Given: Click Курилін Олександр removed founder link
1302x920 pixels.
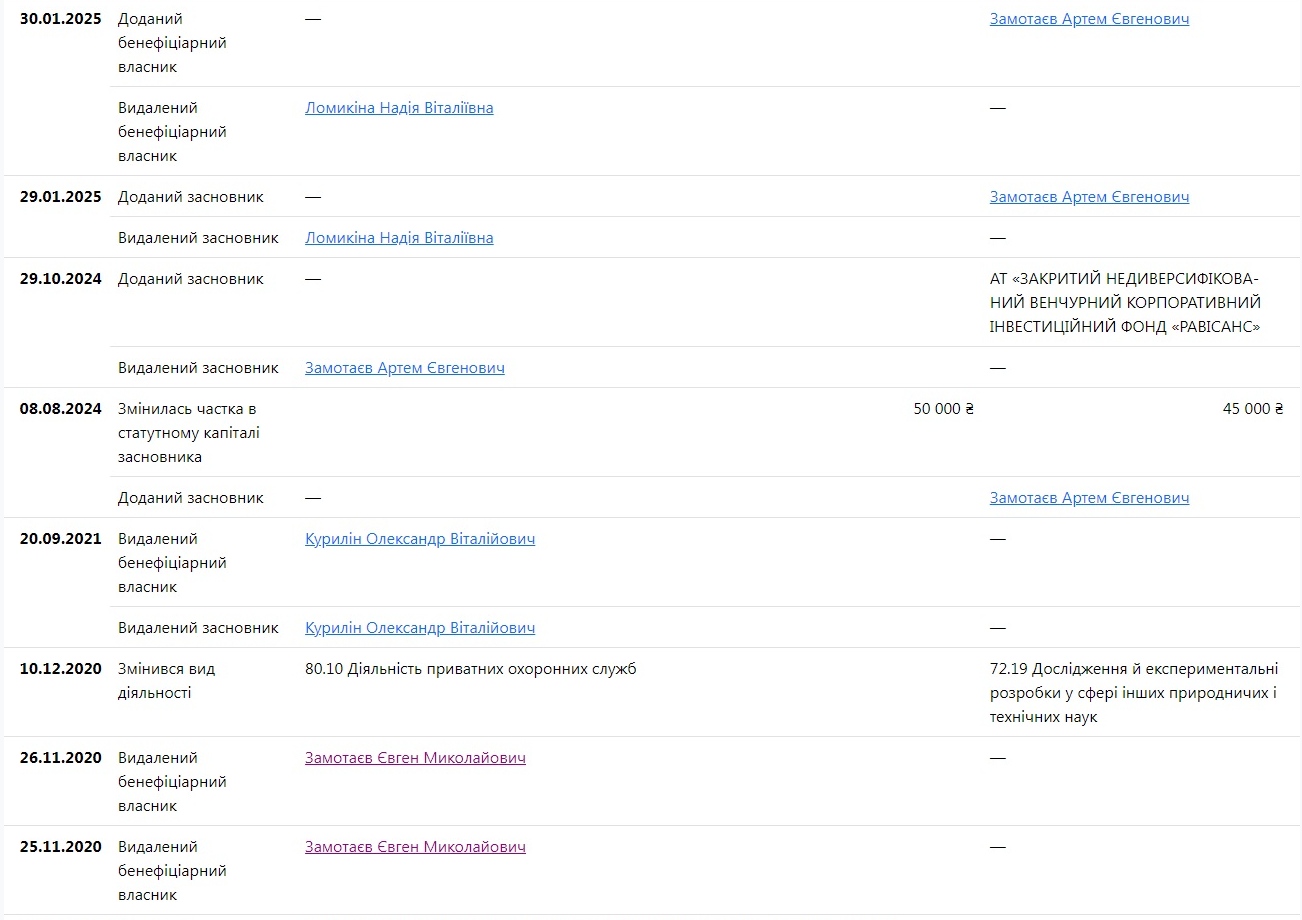Looking at the screenshot, I should [419, 628].
